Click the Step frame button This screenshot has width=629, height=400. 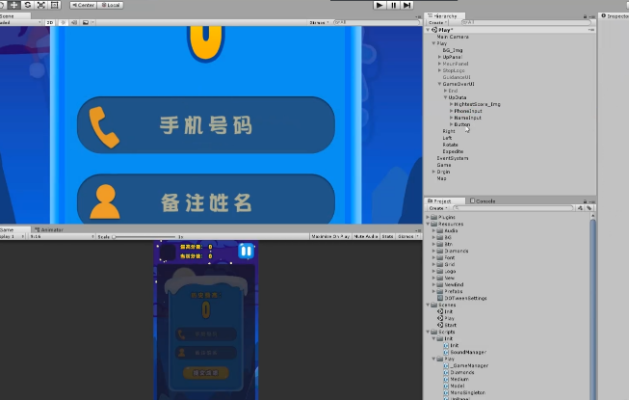coord(407,5)
